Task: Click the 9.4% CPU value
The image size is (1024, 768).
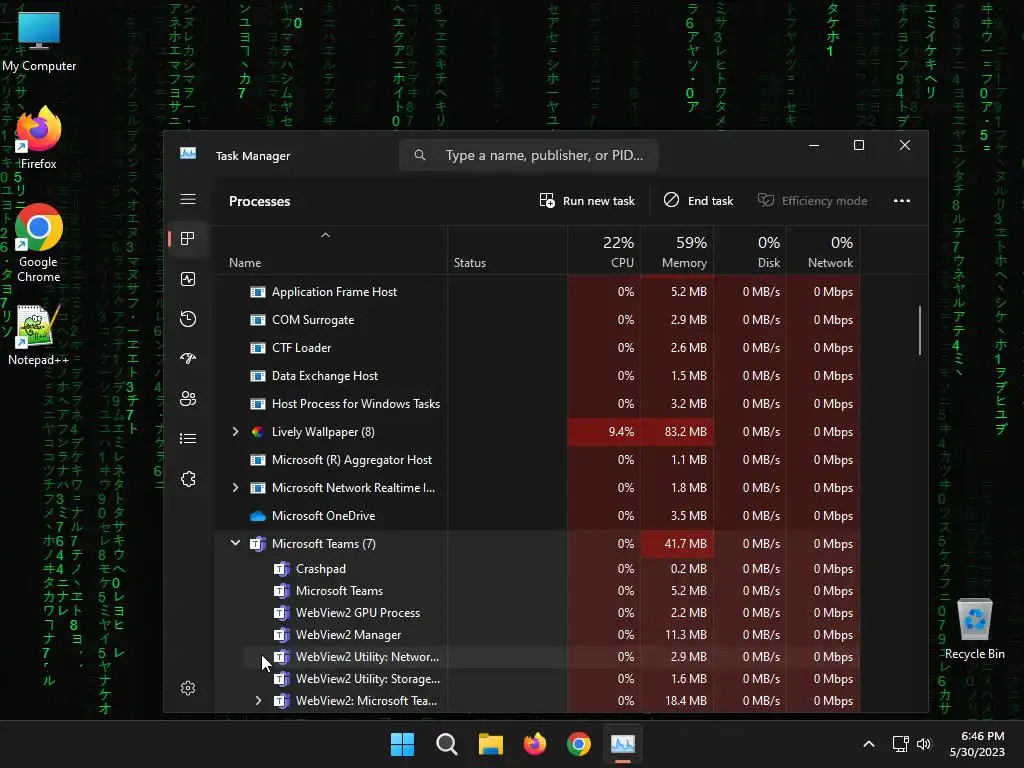Action: click(x=621, y=432)
